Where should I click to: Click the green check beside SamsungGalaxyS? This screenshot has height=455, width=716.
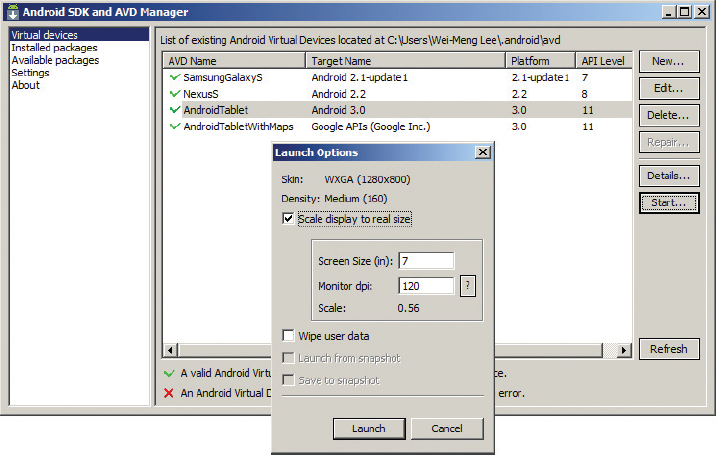pos(174,77)
